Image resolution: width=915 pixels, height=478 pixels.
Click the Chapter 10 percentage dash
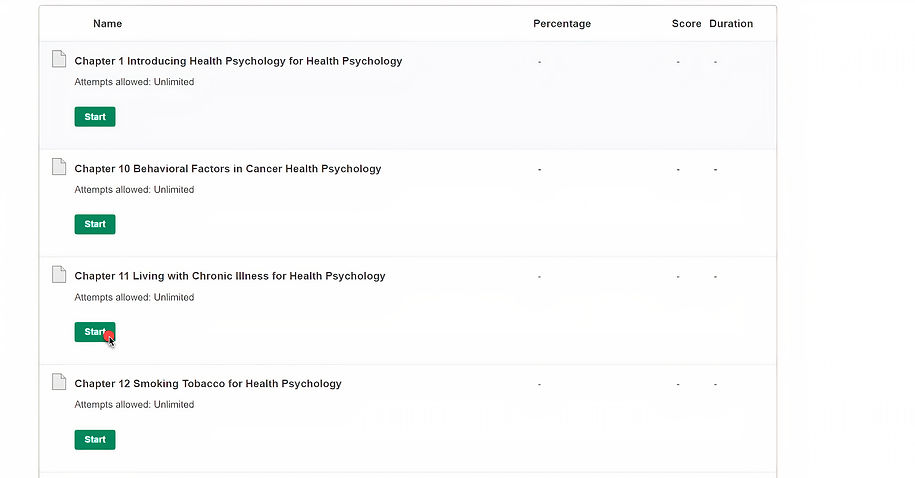click(x=539, y=169)
